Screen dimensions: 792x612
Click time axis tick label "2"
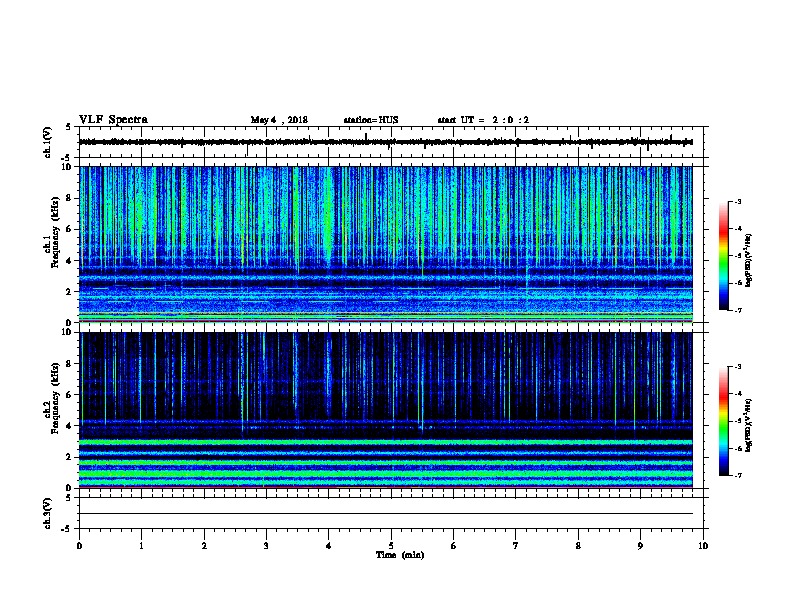click(204, 546)
